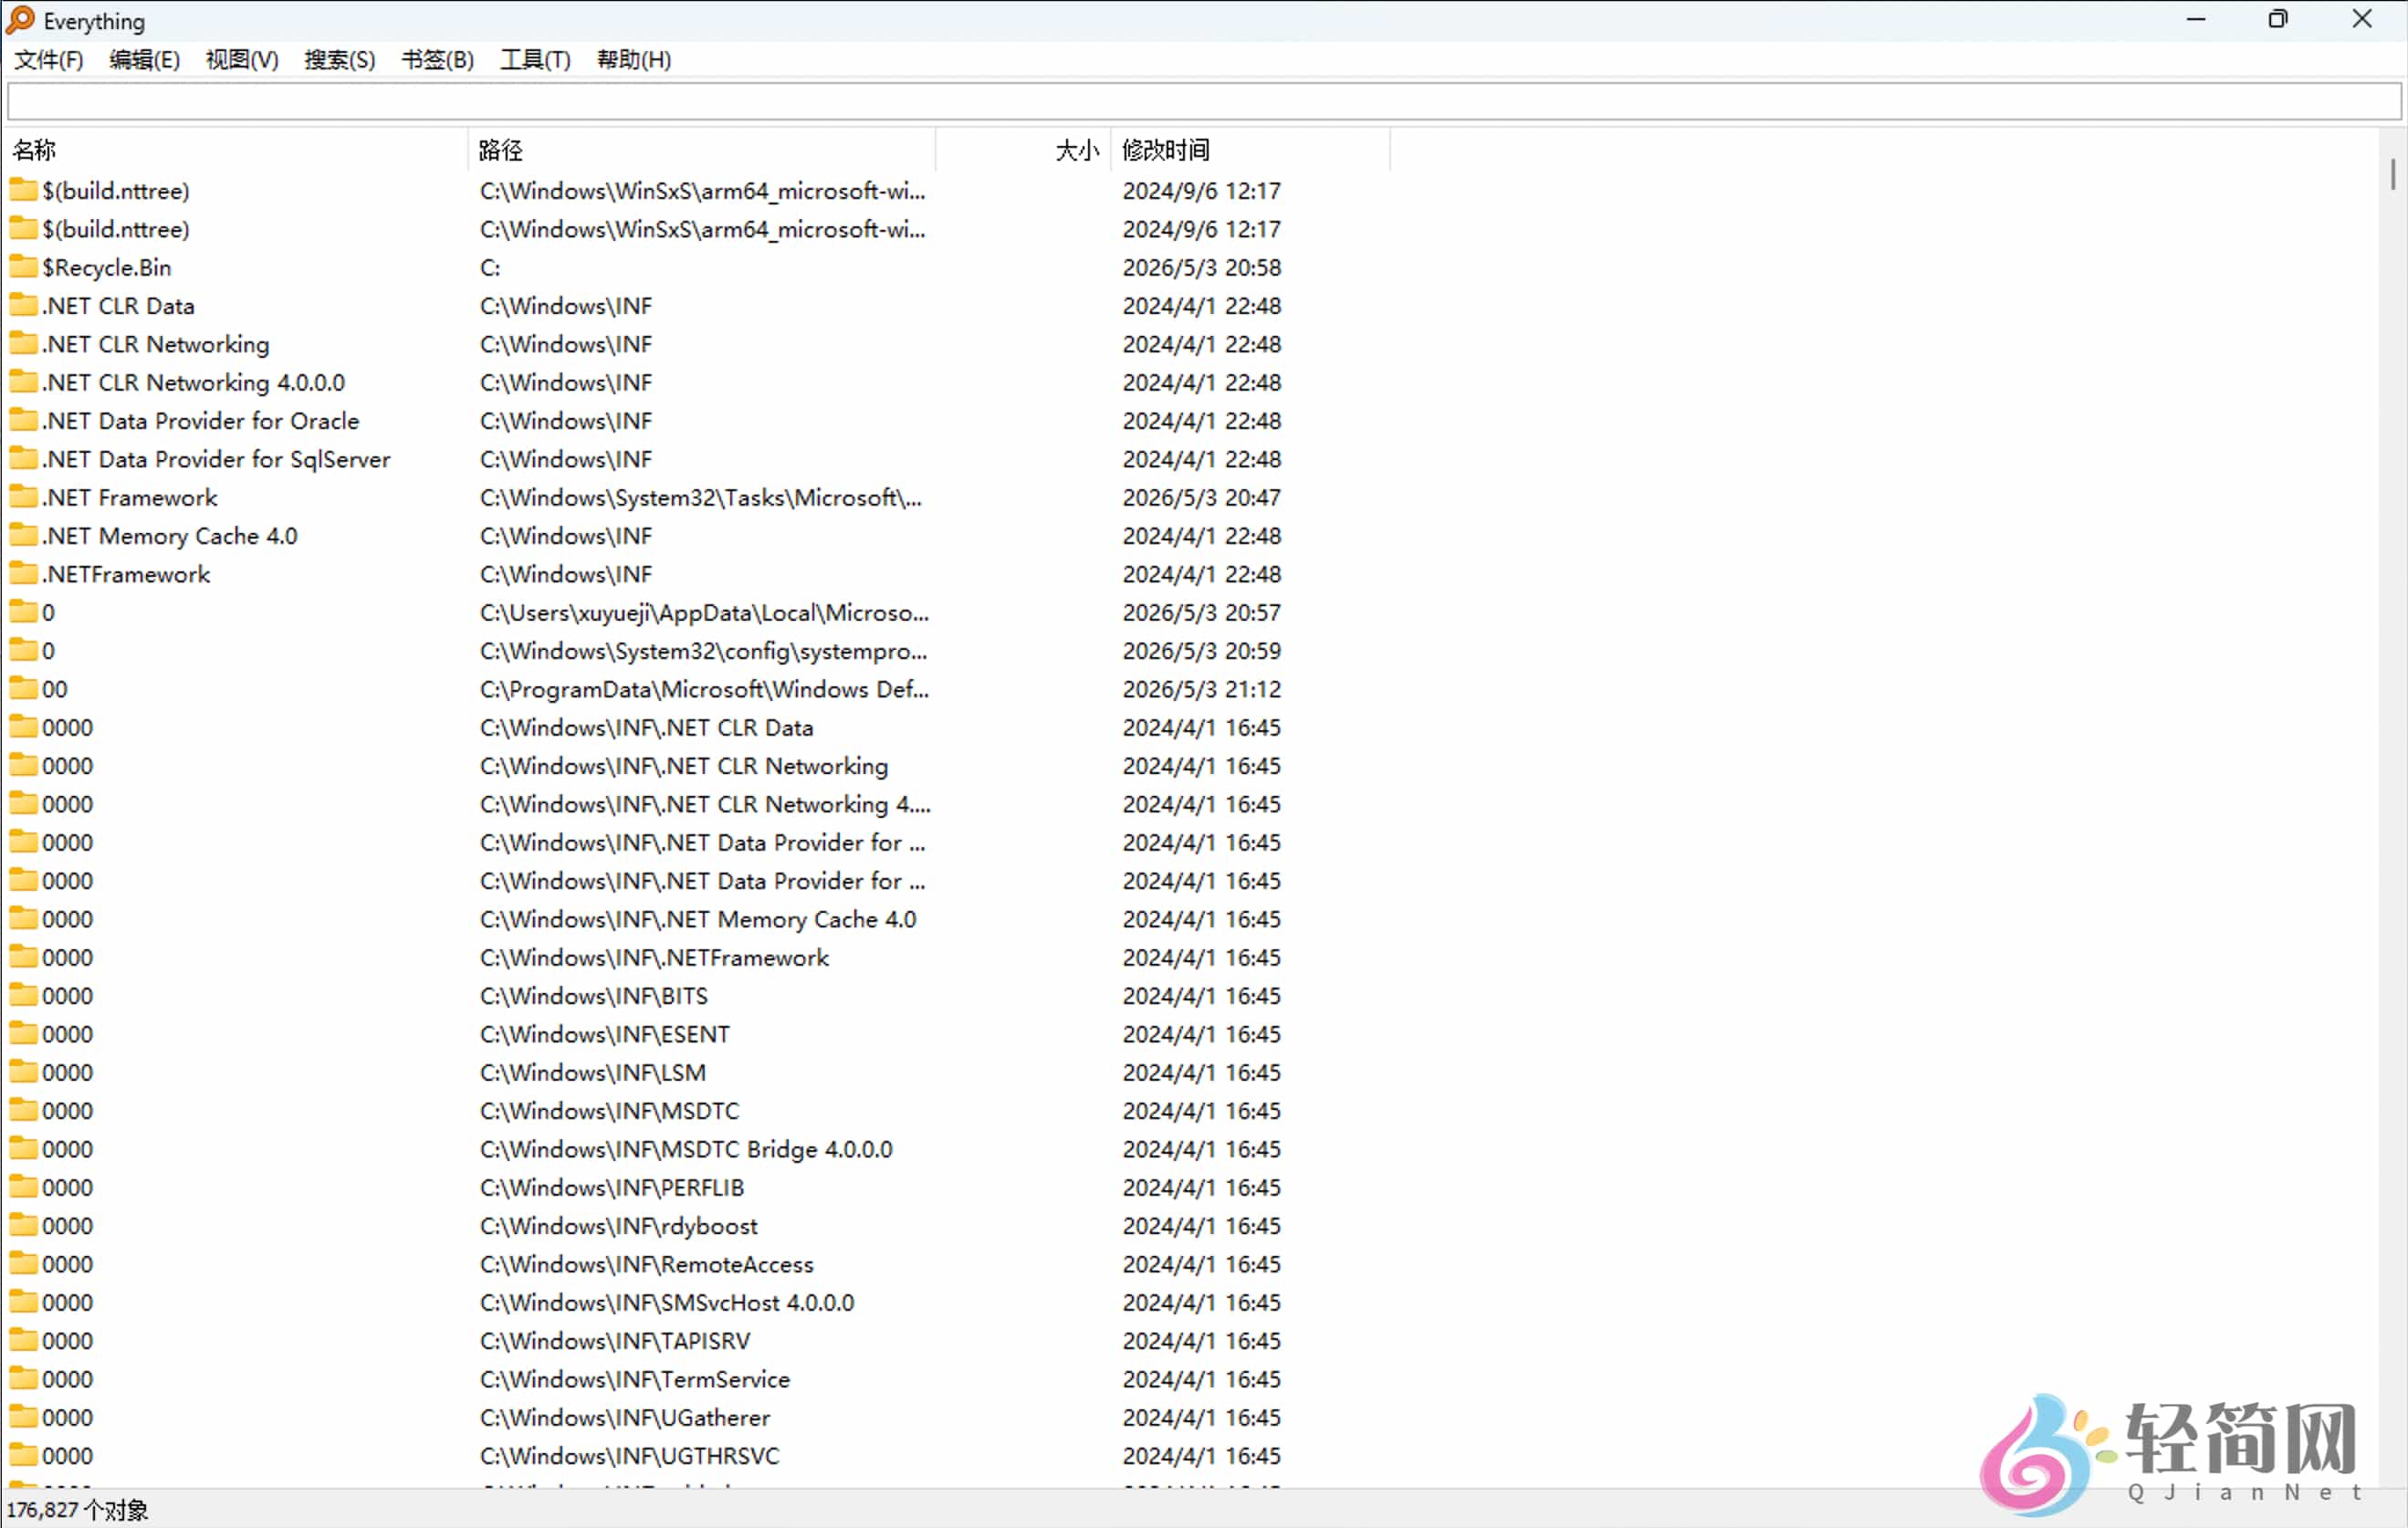Open the 视图(V) menu

point(242,60)
